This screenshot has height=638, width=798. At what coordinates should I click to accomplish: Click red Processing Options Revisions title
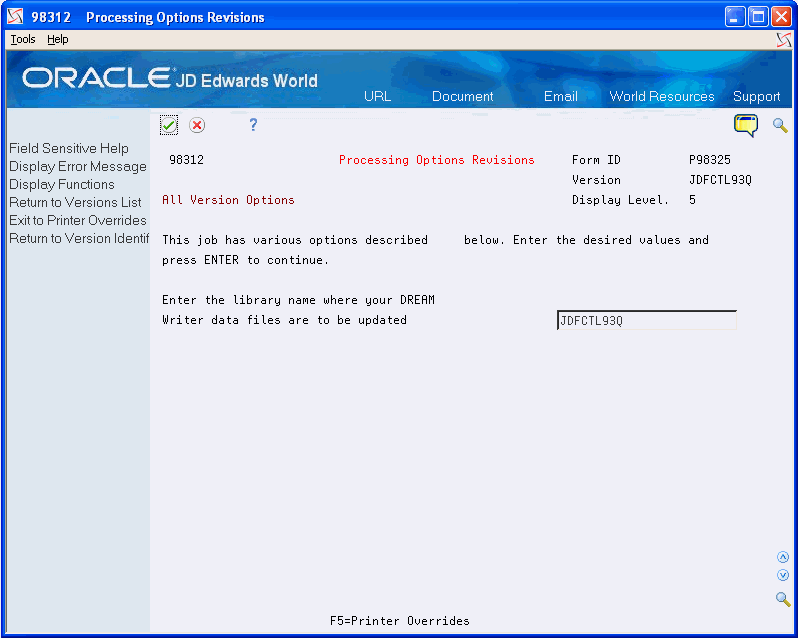(437, 160)
